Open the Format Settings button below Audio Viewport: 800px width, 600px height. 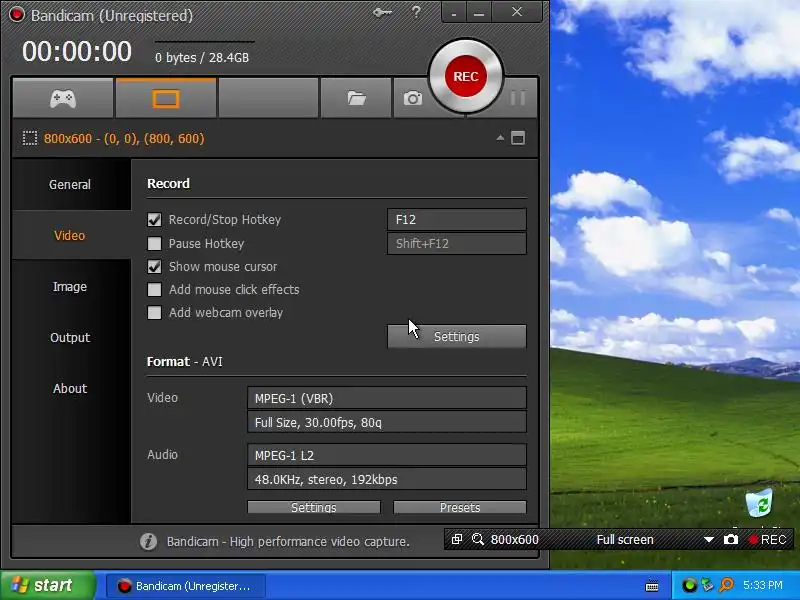tap(314, 507)
